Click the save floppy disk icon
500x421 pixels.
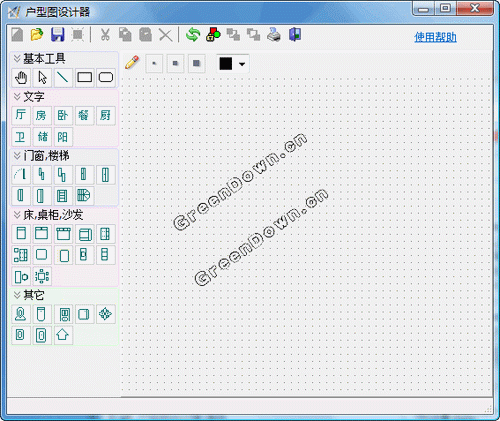pos(58,34)
